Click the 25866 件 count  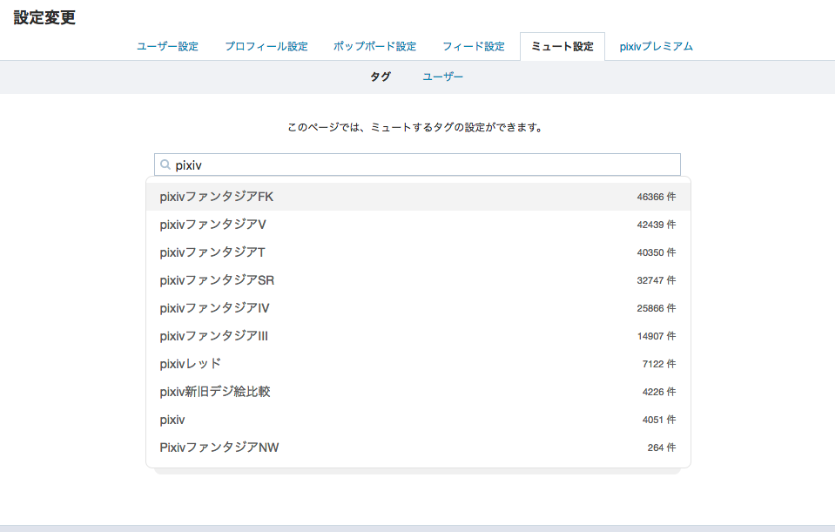(x=656, y=308)
